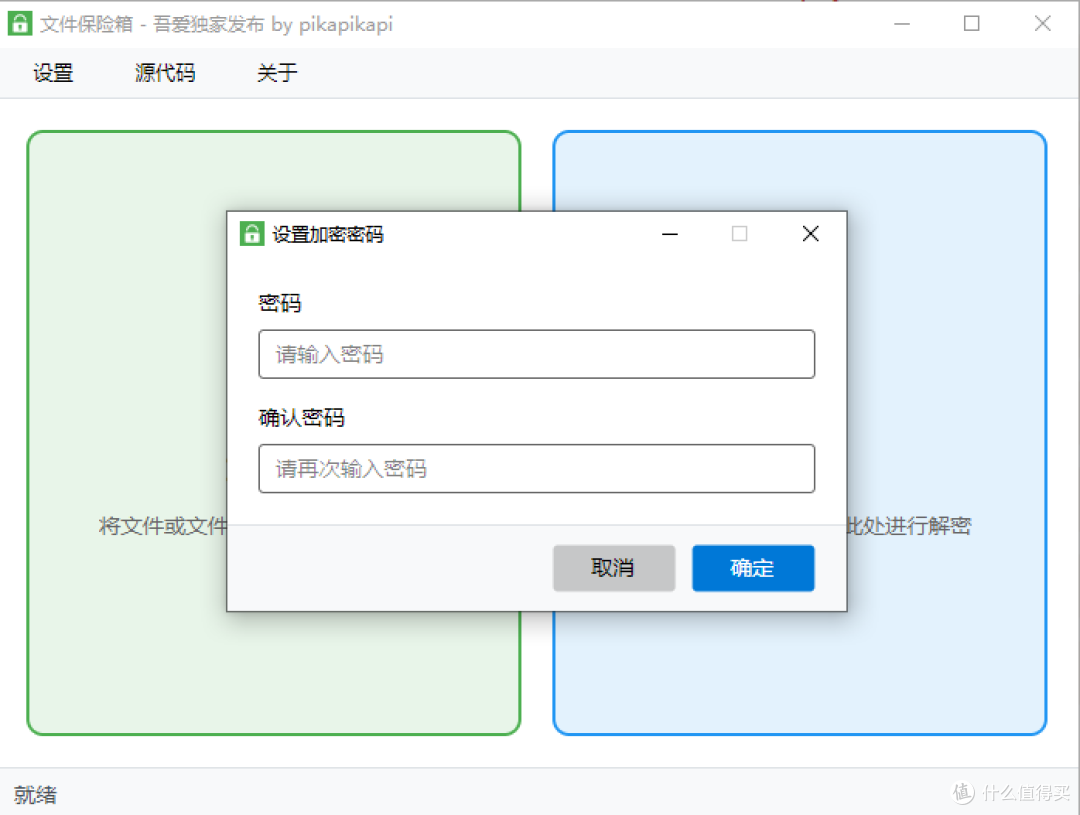Viewport: 1080px width, 815px height.
Task: Close the 设置加密密码 dialog
Action: click(811, 234)
